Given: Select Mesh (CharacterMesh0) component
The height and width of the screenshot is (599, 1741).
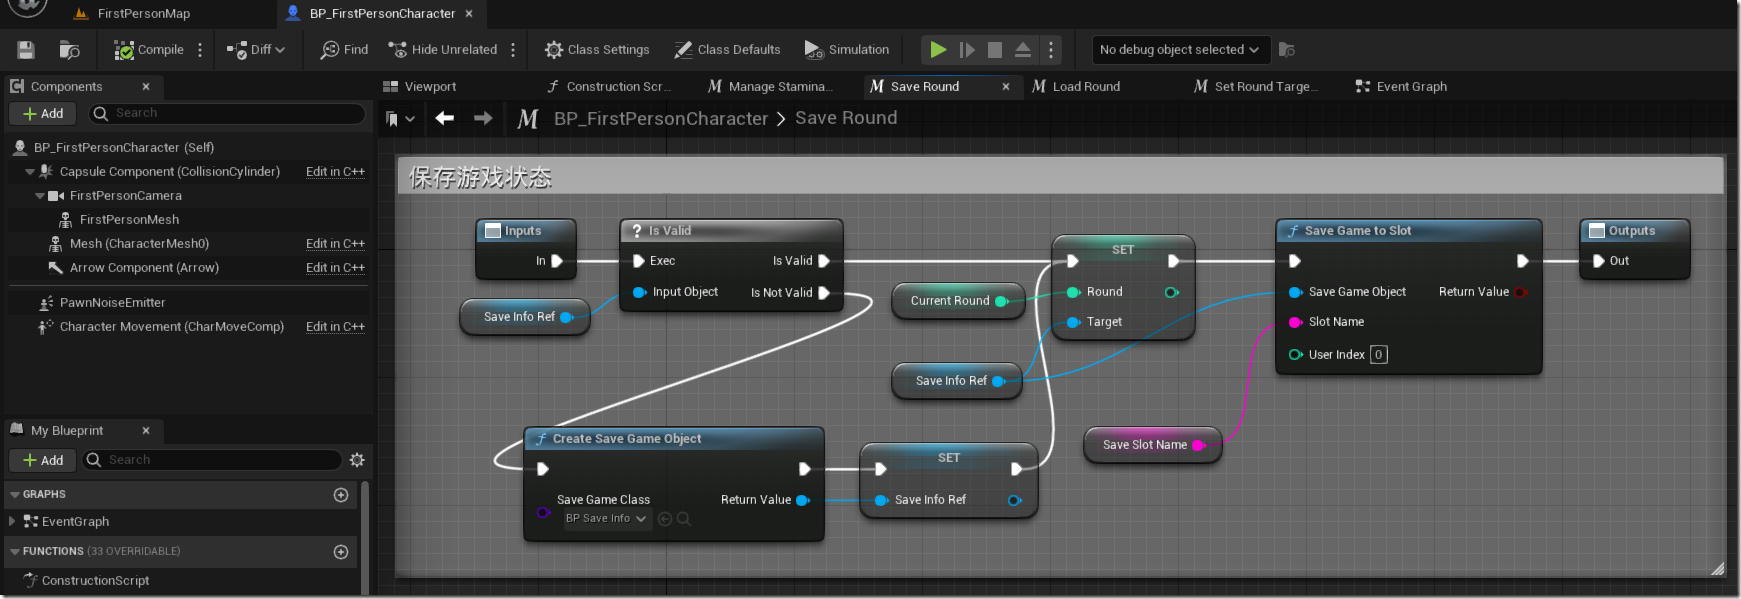Looking at the screenshot, I should click(x=139, y=244).
